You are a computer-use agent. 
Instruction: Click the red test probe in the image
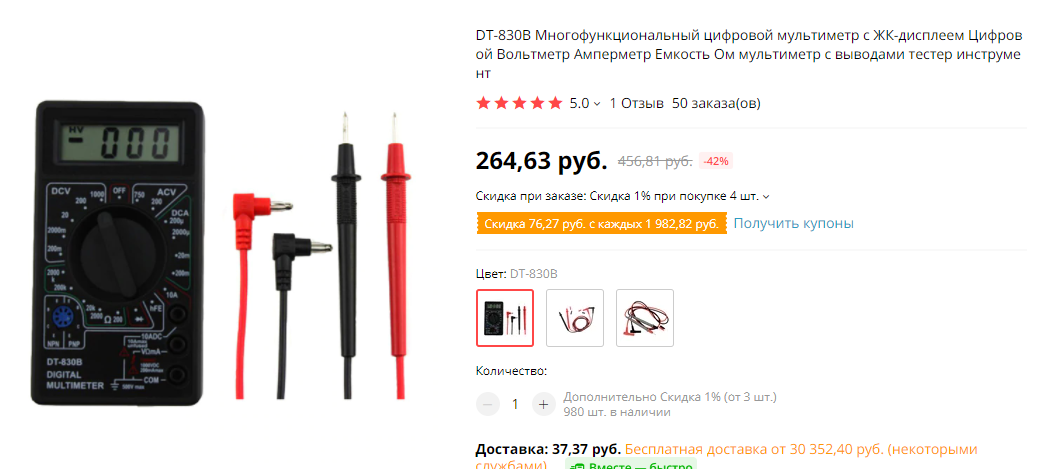pyautogui.click(x=395, y=255)
